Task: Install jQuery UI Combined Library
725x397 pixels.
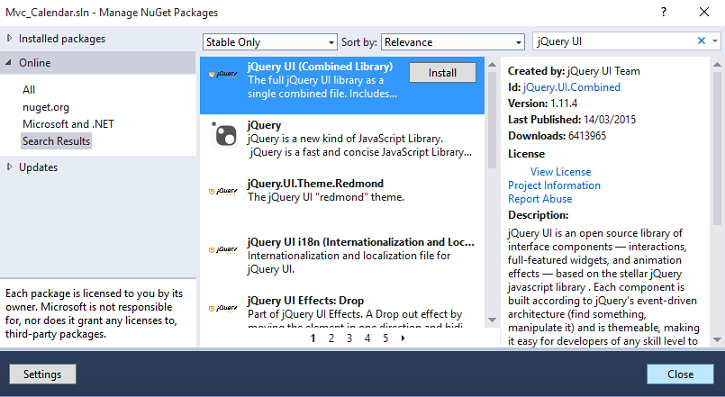Action: pyautogui.click(x=442, y=73)
